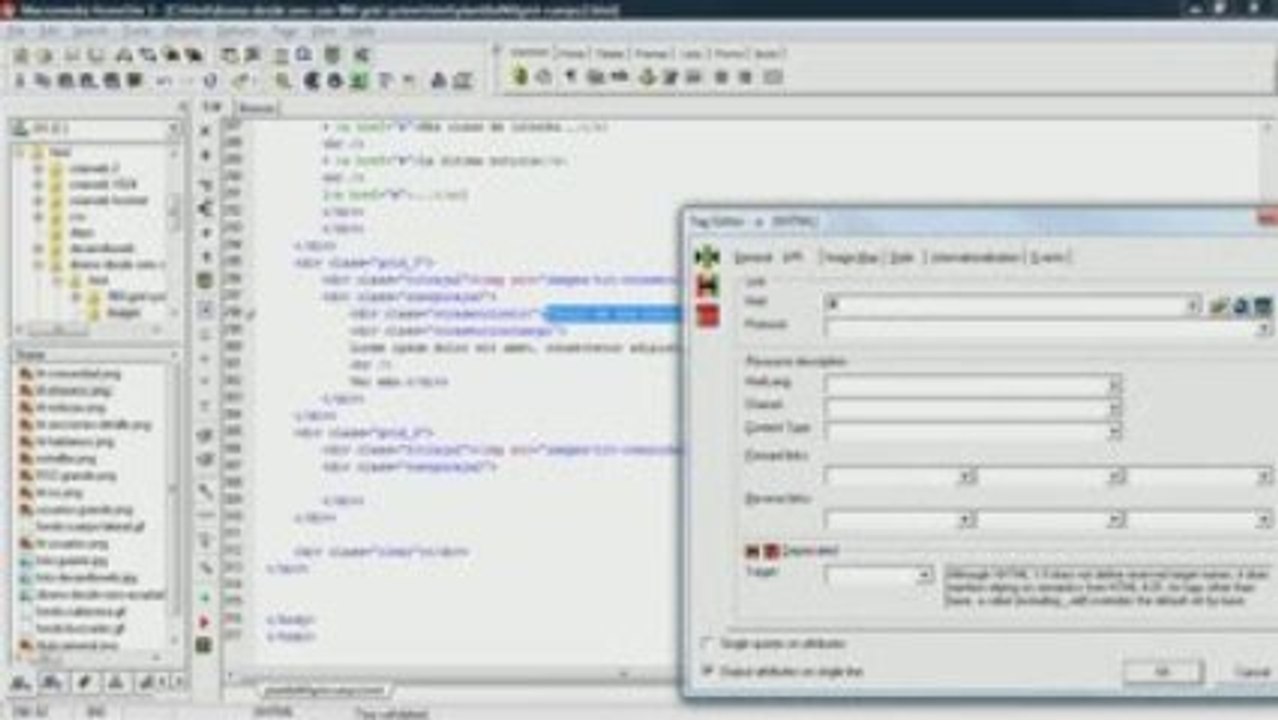Click the Open file toolbar icon
This screenshot has width=1278, height=720.
[43, 56]
